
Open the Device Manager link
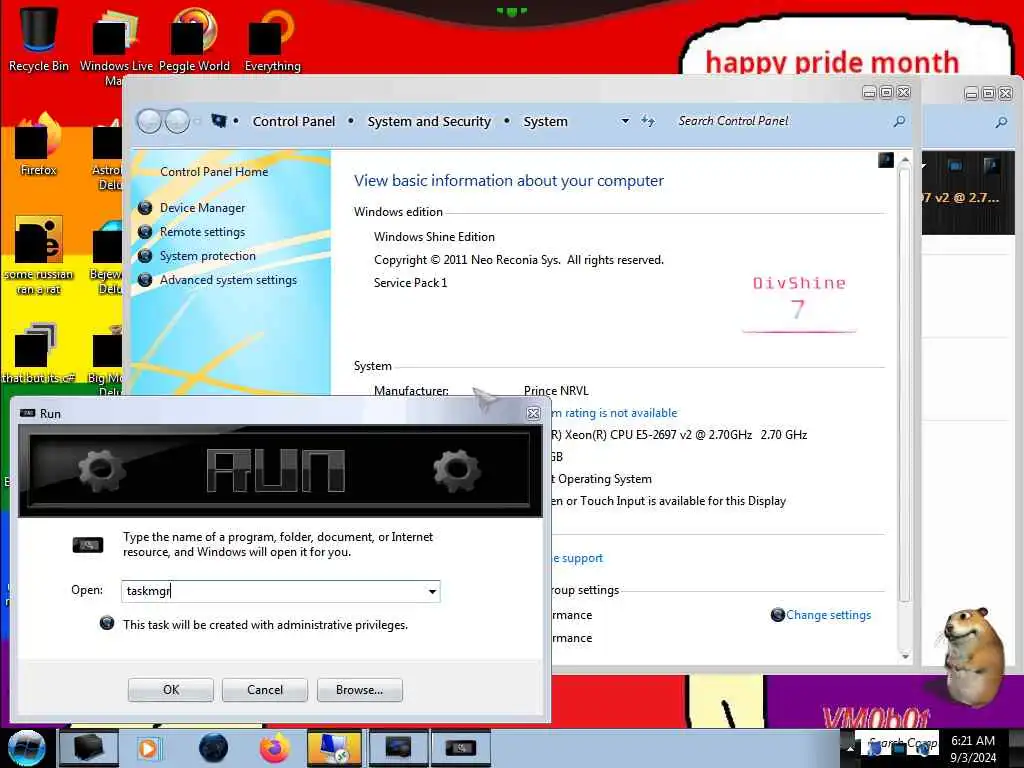(x=202, y=208)
